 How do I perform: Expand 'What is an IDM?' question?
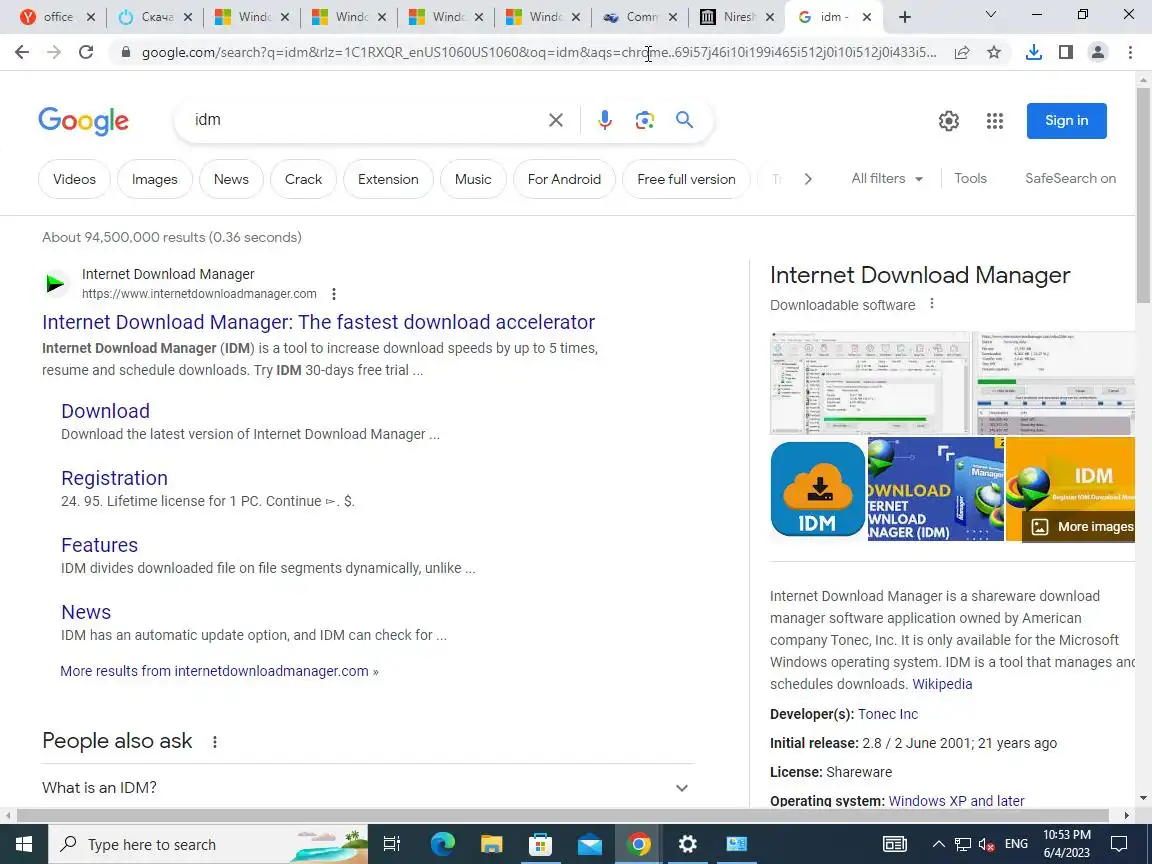tap(367, 788)
